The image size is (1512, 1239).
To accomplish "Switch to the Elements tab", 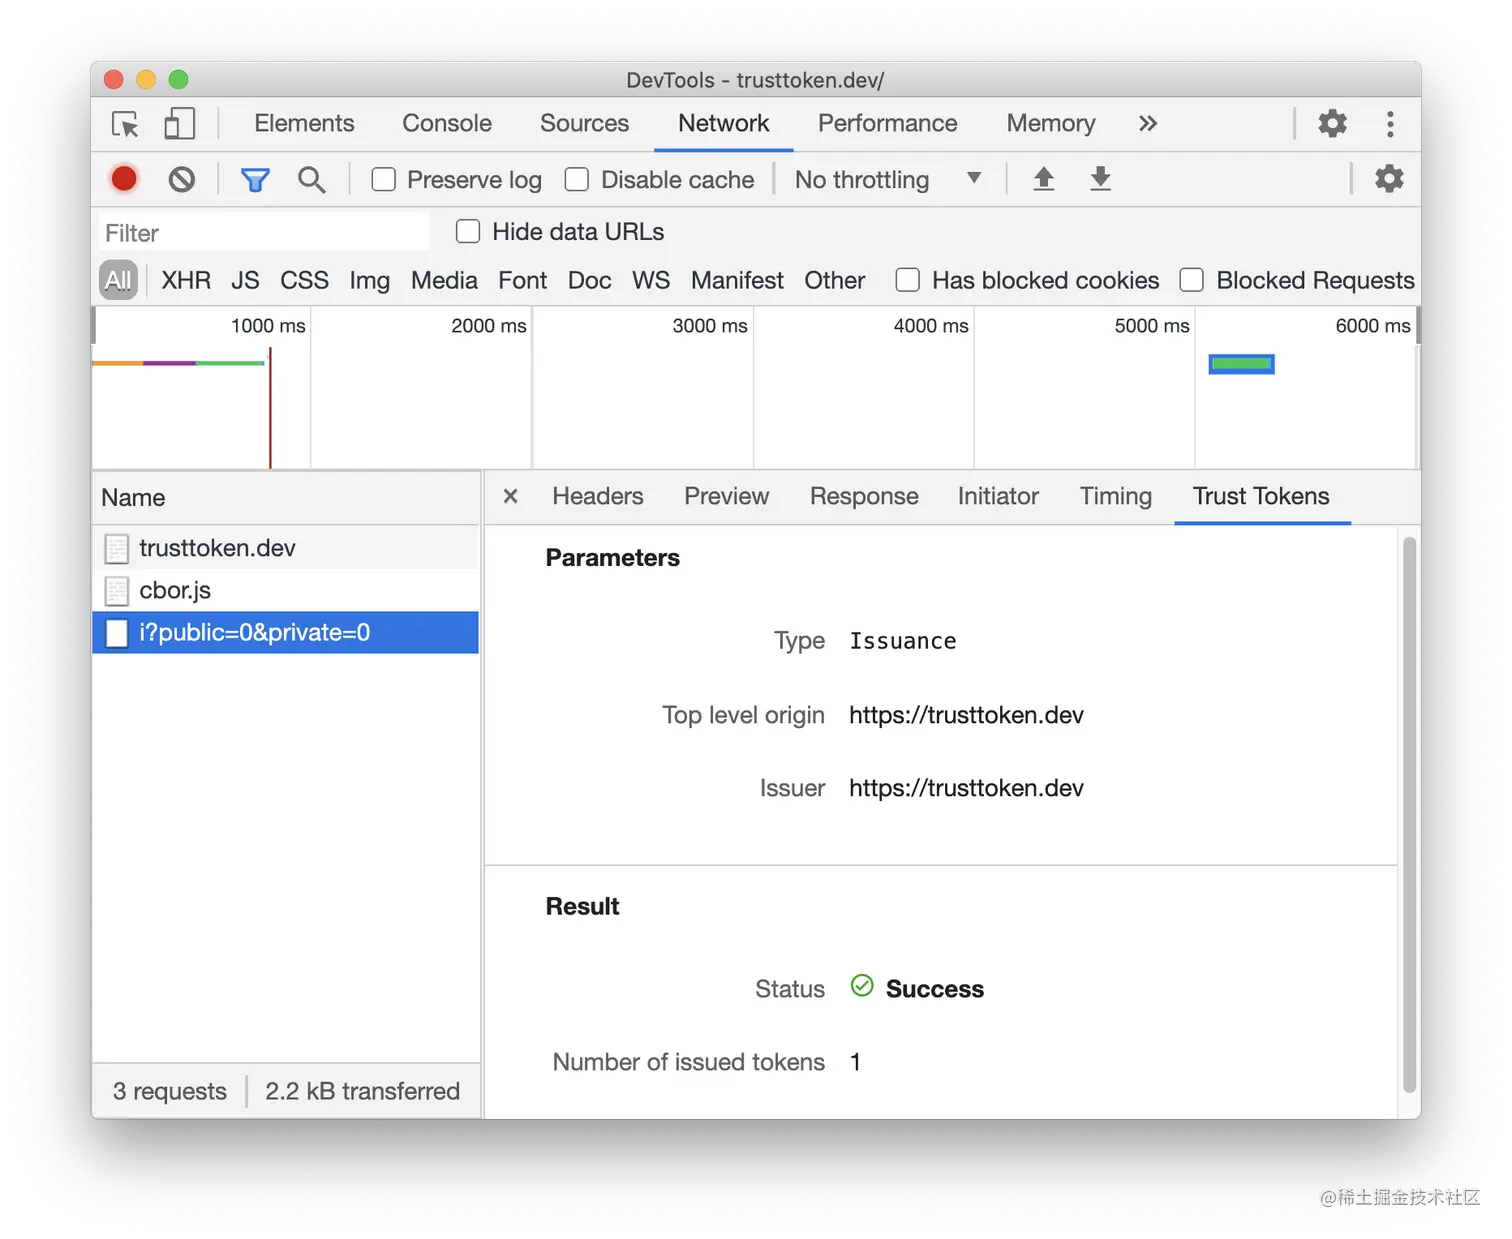I will pyautogui.click(x=304, y=123).
